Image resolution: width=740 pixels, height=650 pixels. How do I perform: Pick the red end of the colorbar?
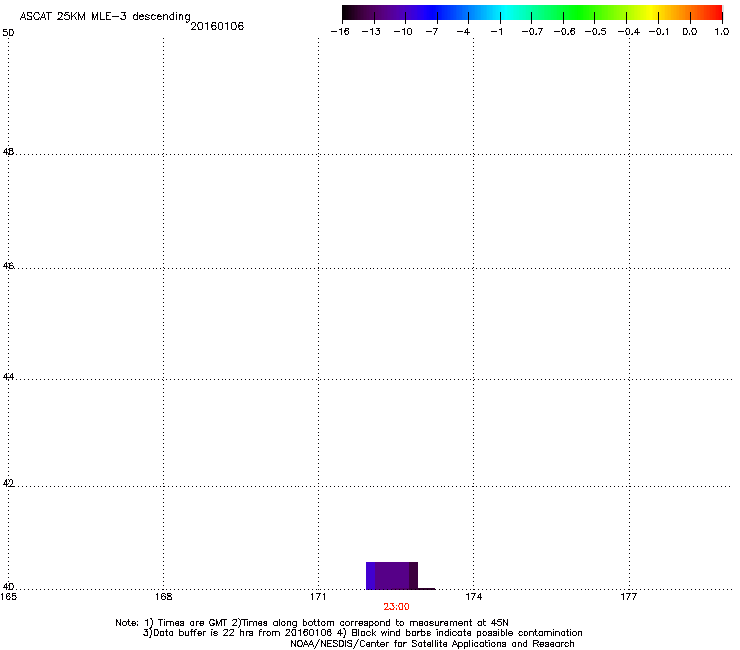715,12
